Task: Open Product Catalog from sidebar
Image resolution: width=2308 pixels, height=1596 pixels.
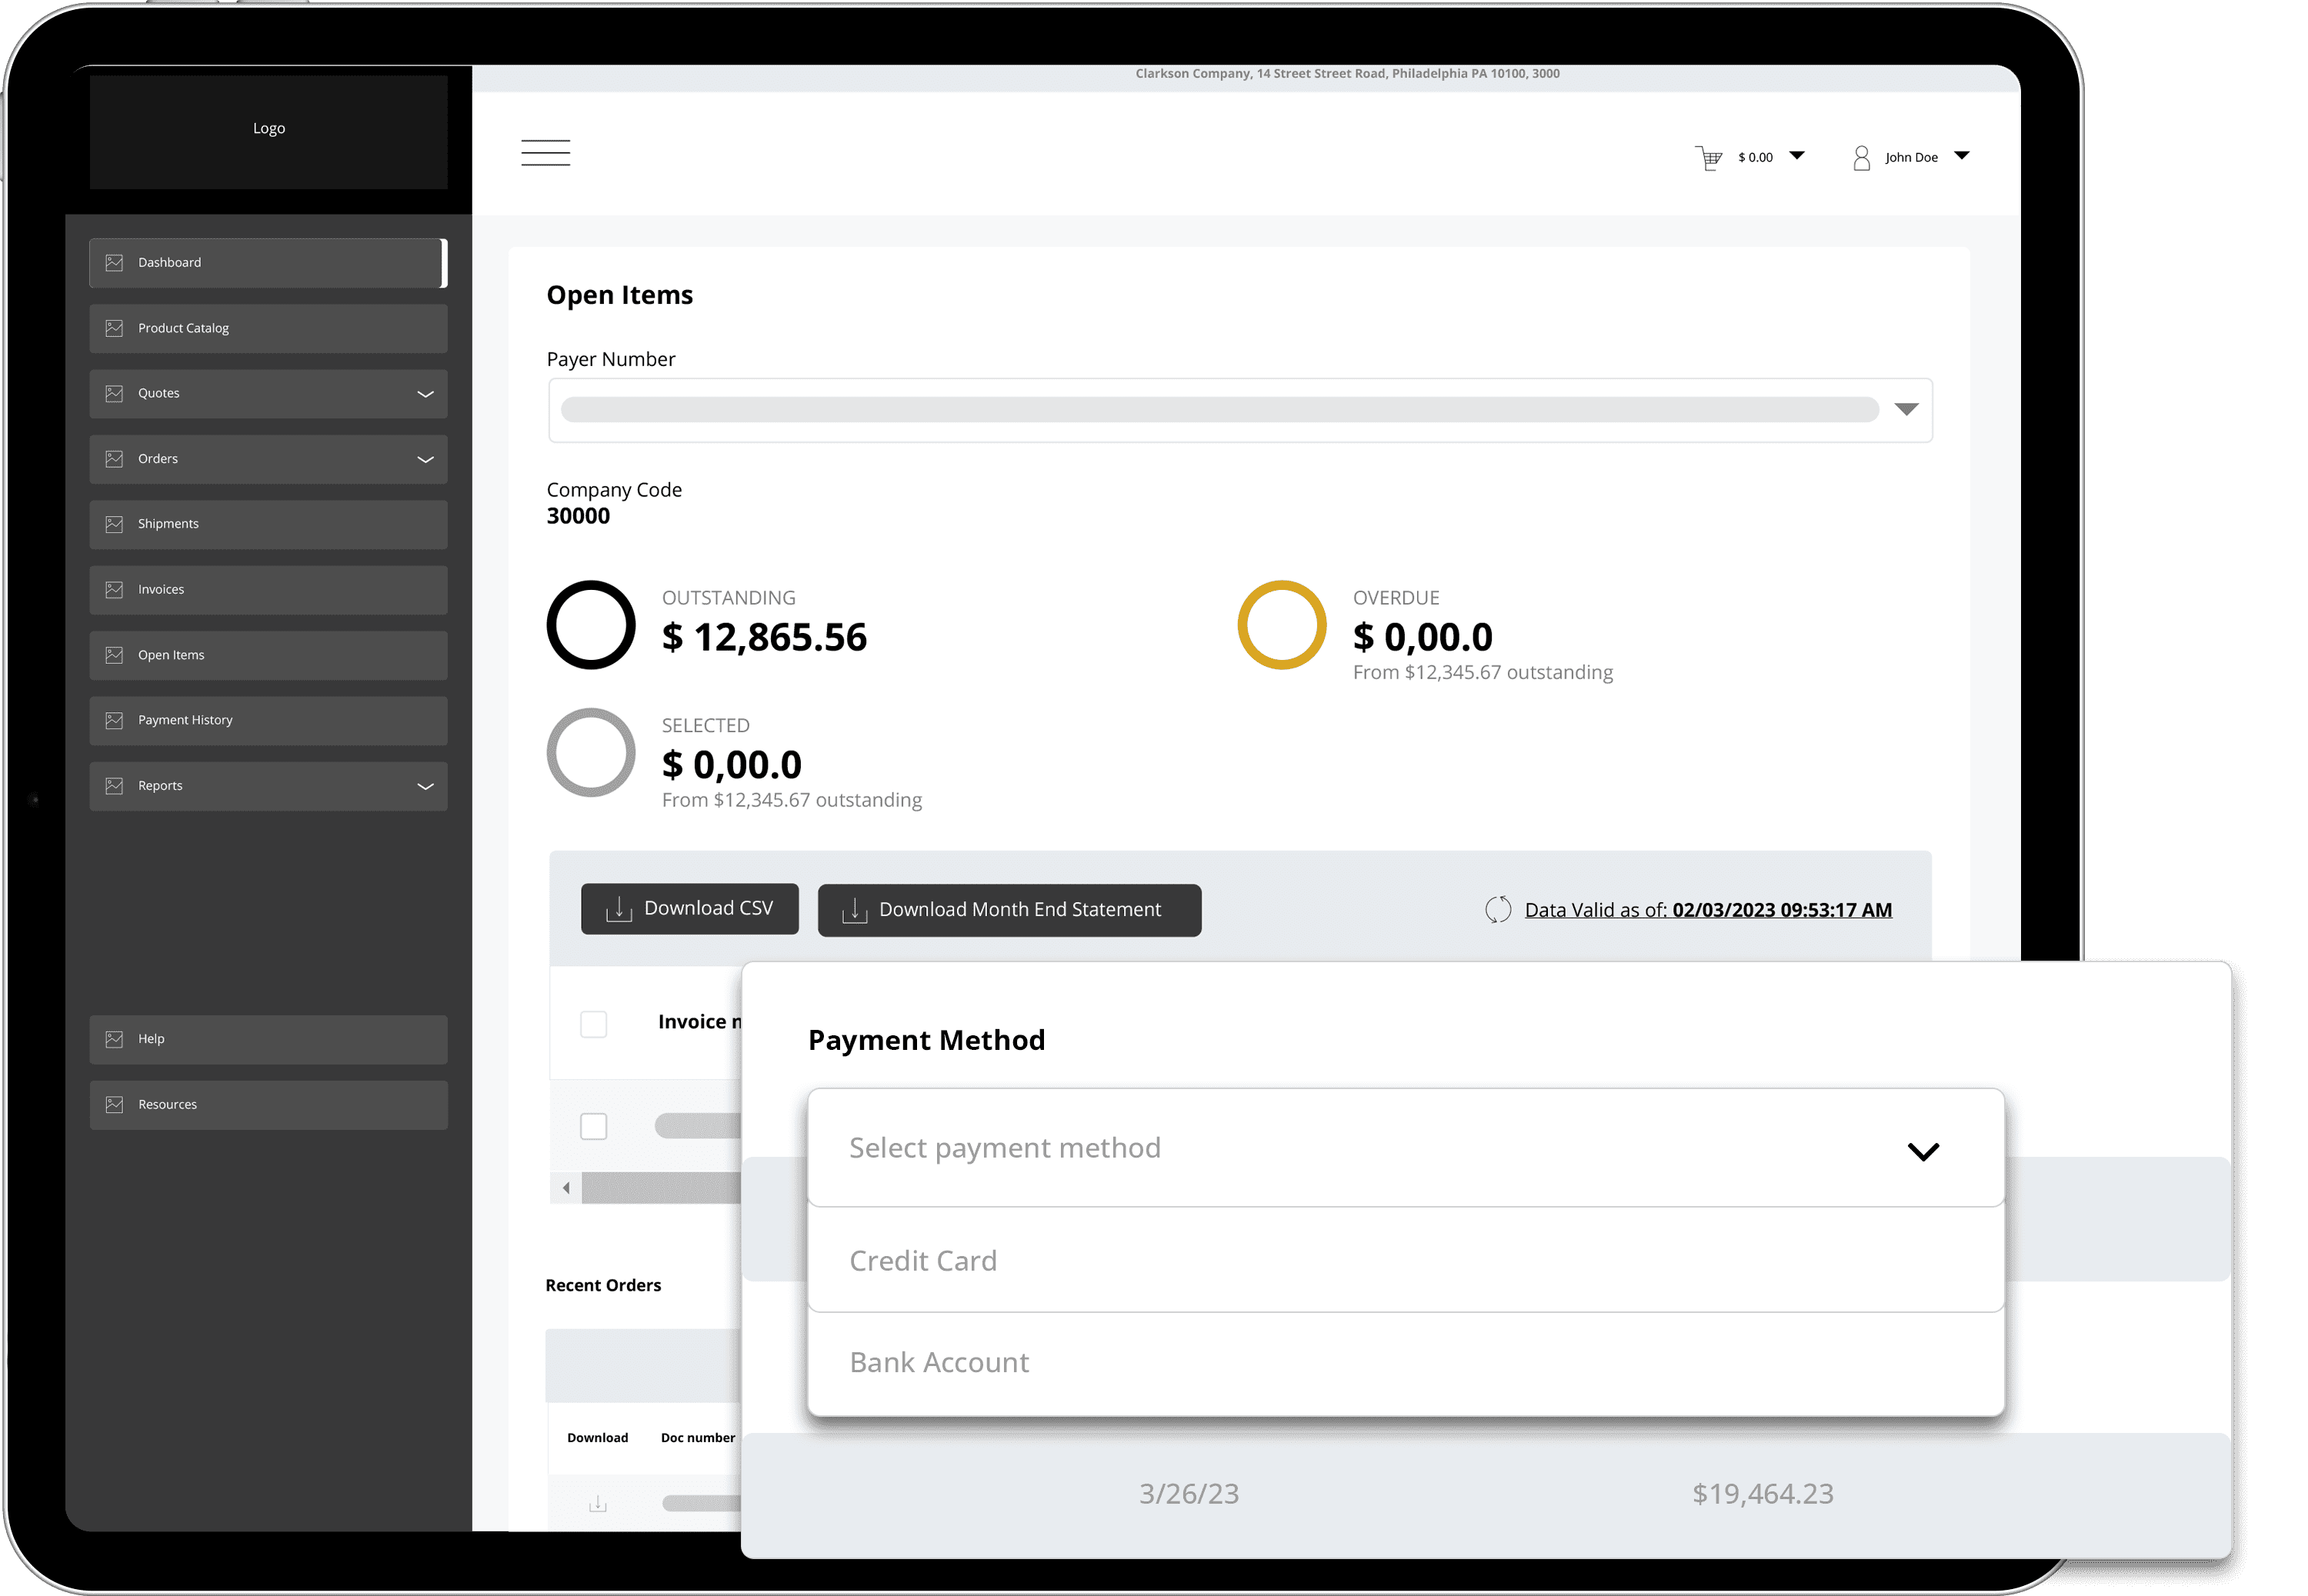Action: coord(268,328)
